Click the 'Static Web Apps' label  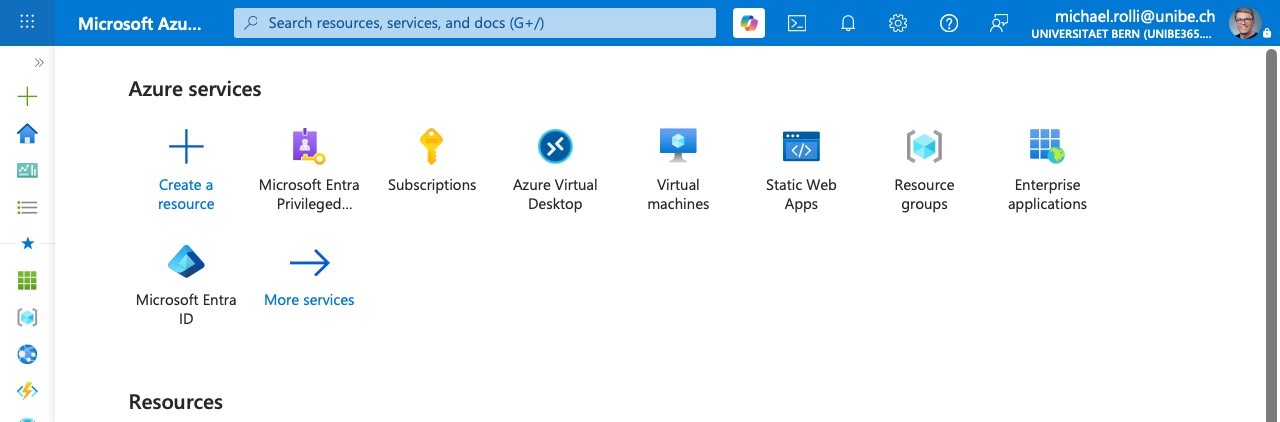click(801, 194)
